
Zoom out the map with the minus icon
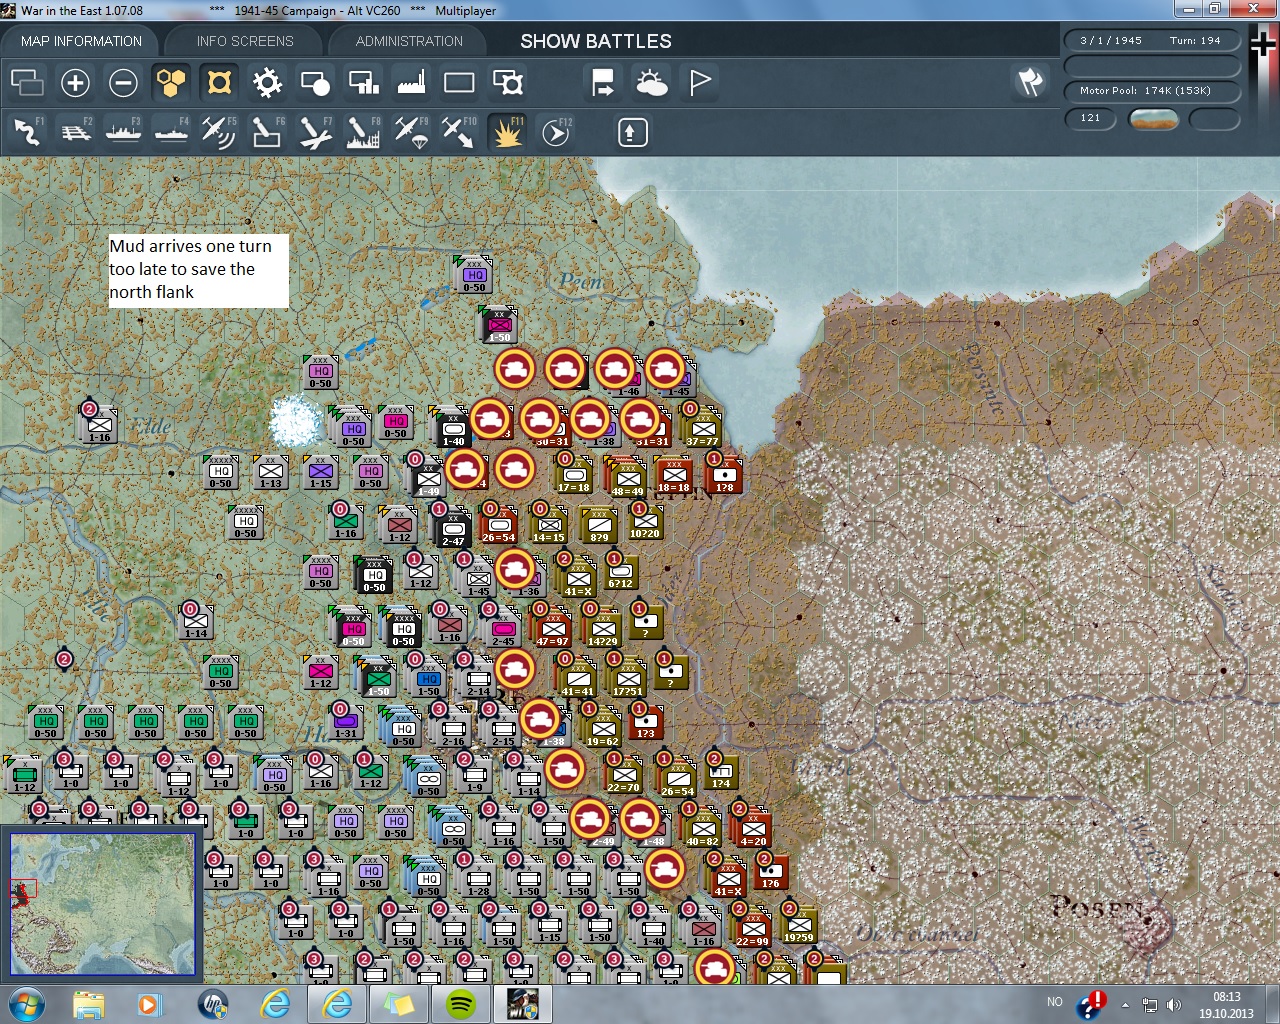click(x=123, y=82)
